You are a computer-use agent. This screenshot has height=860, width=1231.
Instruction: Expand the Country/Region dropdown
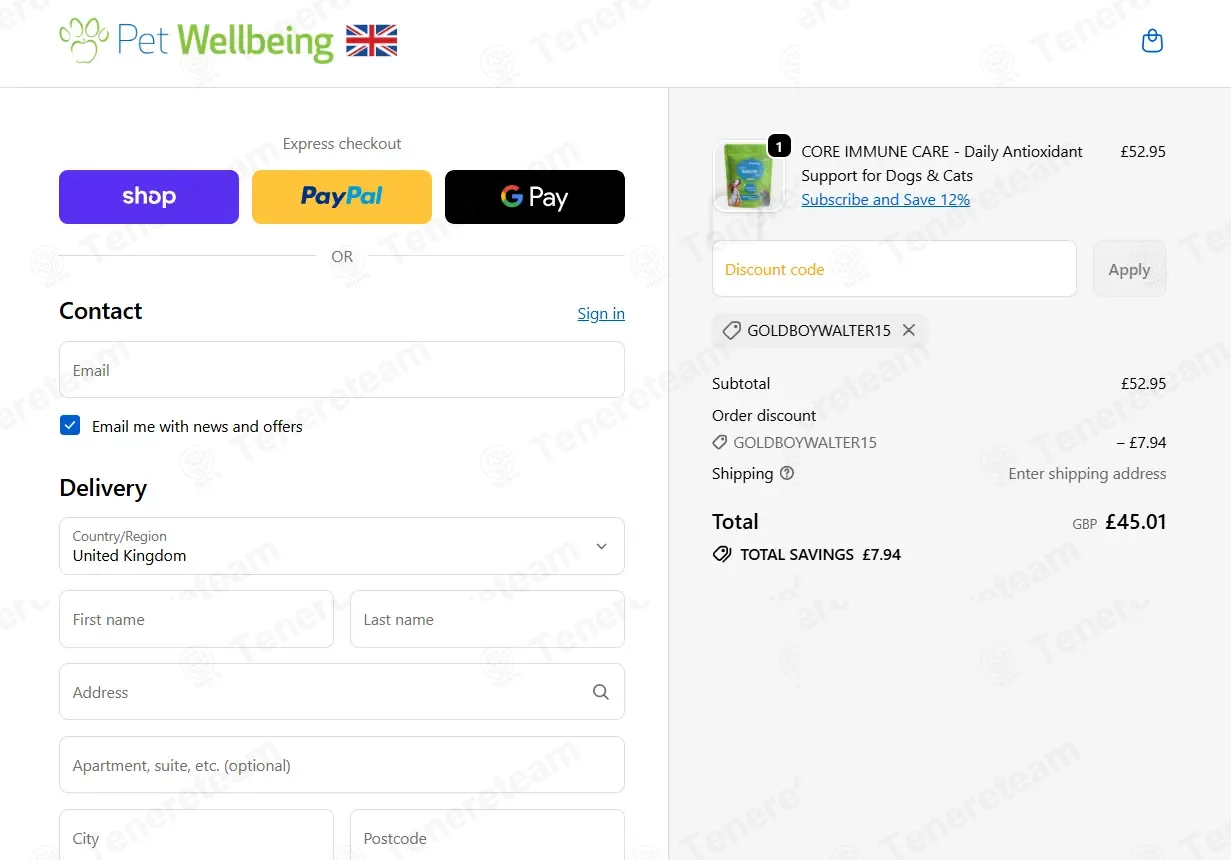tap(342, 546)
